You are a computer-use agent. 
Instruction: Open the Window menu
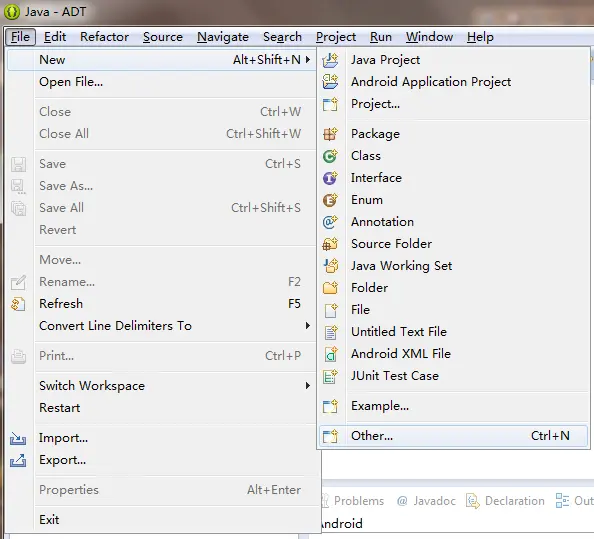coord(429,37)
